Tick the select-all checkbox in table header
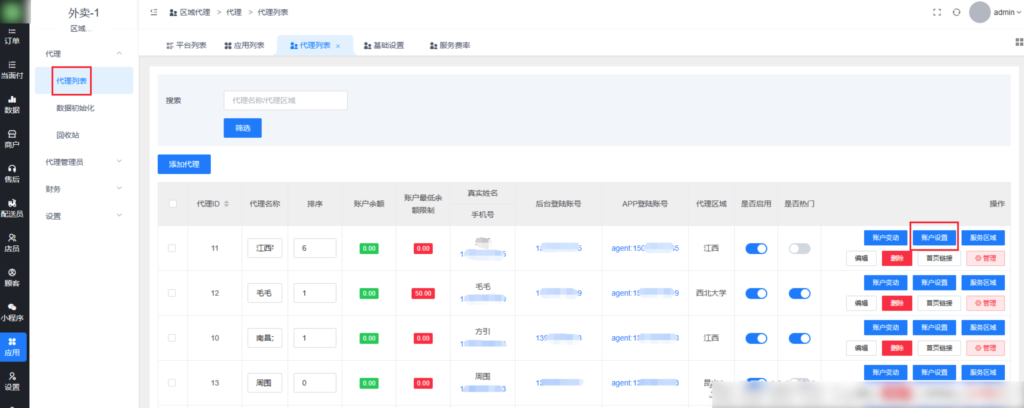 click(x=173, y=204)
